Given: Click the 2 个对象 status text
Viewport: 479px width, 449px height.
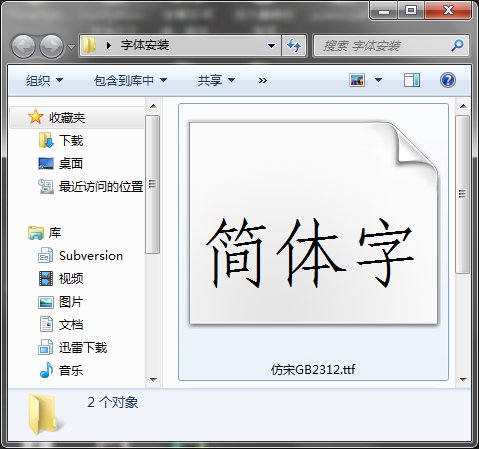Looking at the screenshot, I should click(x=113, y=402).
